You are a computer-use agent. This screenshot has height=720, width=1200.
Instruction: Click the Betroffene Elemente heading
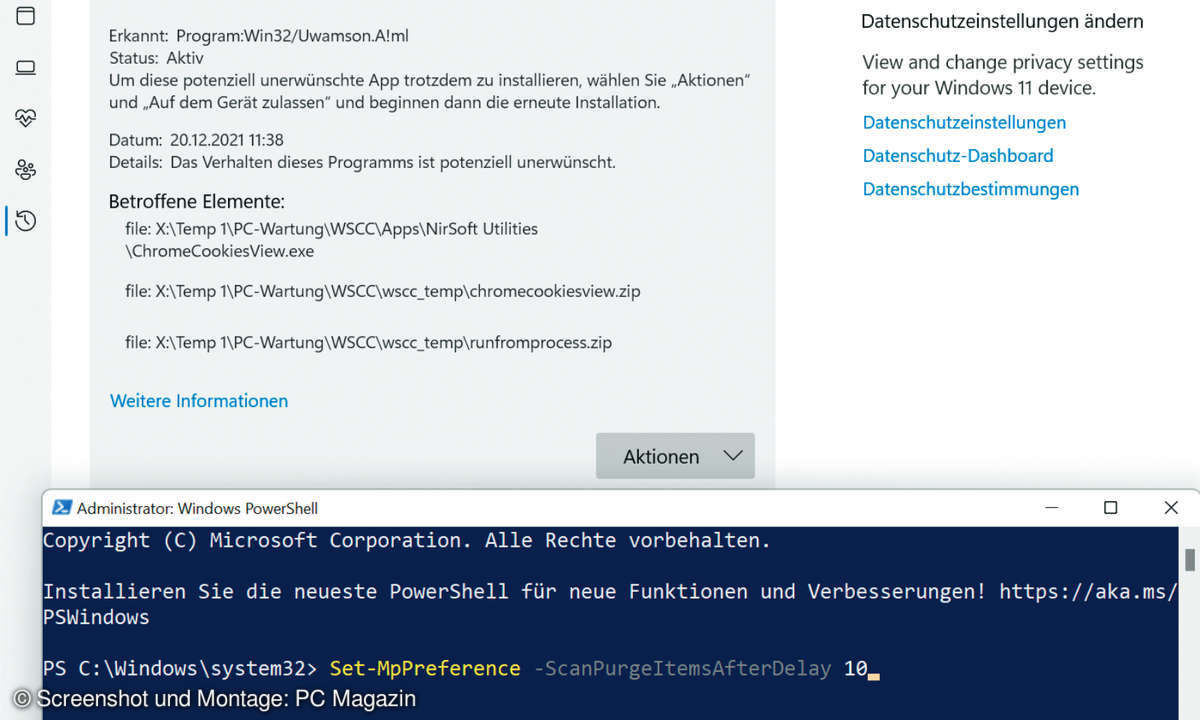pos(197,202)
